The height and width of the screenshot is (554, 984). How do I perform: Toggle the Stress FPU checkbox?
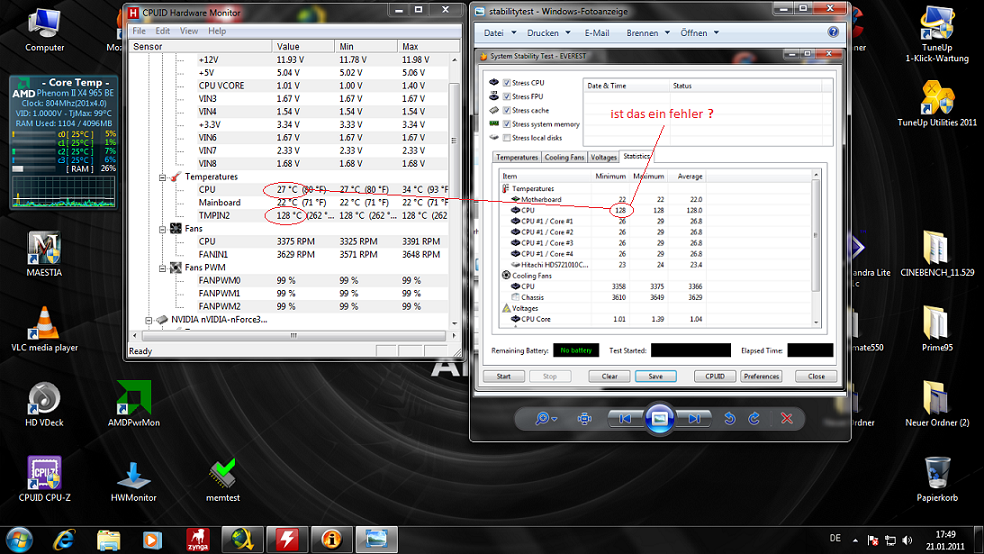[506, 97]
